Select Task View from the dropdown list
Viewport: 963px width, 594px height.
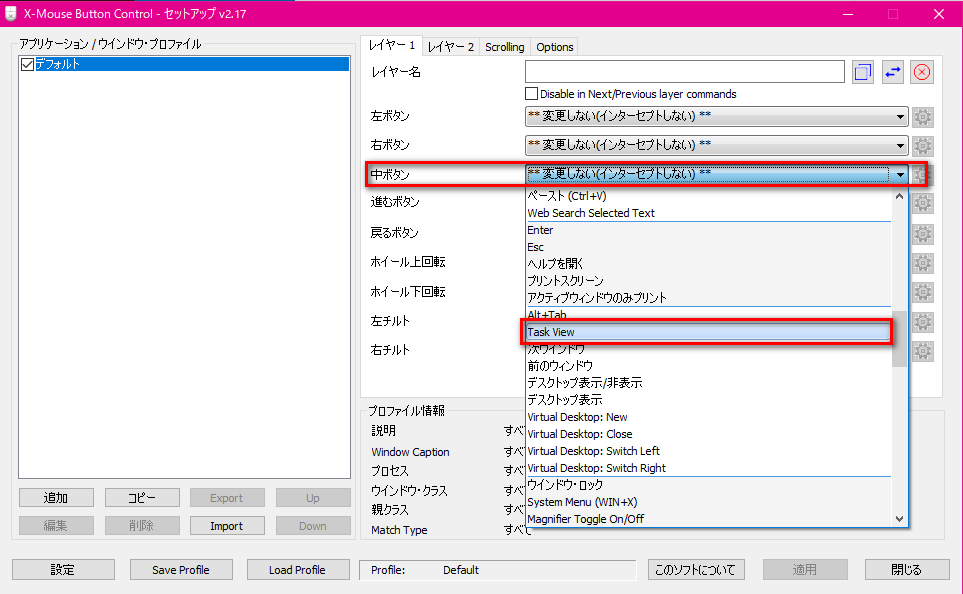point(706,332)
